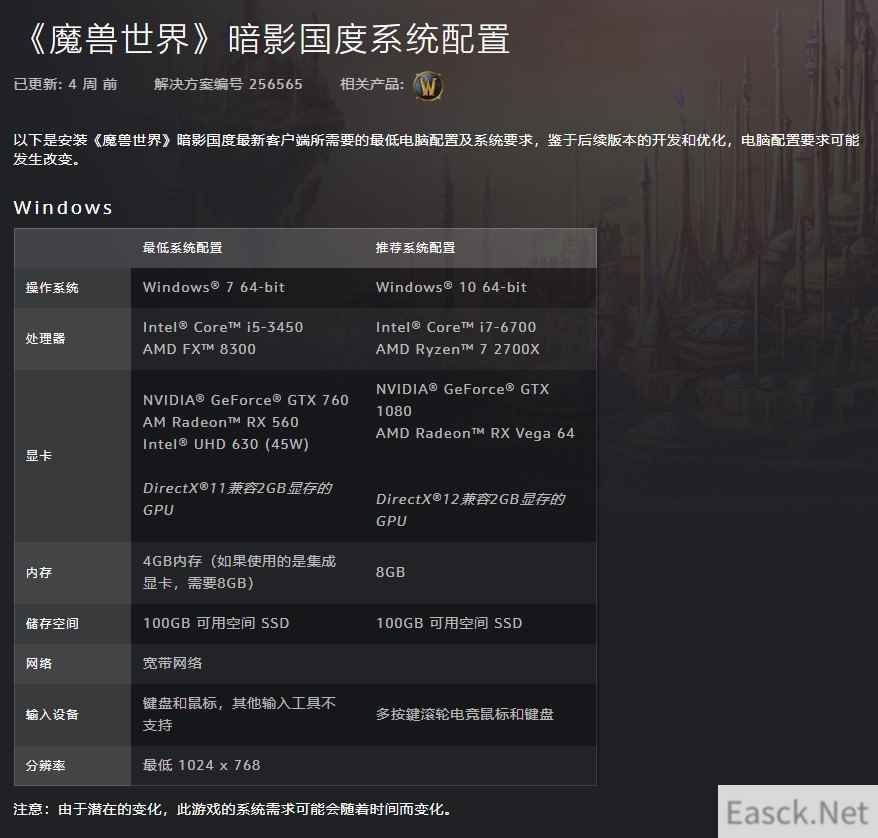878x838 pixels.
Task: Click the DirectX®12兼容2GB显存的 GPU note
Action: [x=470, y=510]
